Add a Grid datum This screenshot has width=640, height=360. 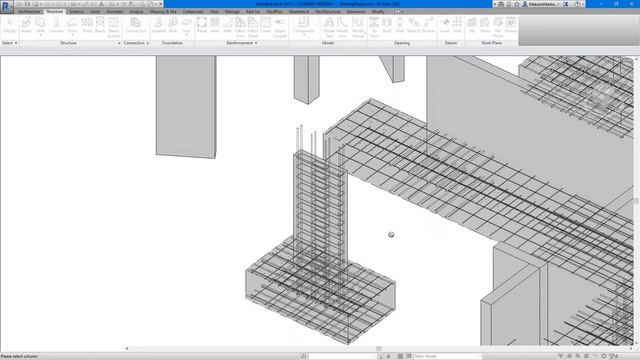[x=457, y=25]
